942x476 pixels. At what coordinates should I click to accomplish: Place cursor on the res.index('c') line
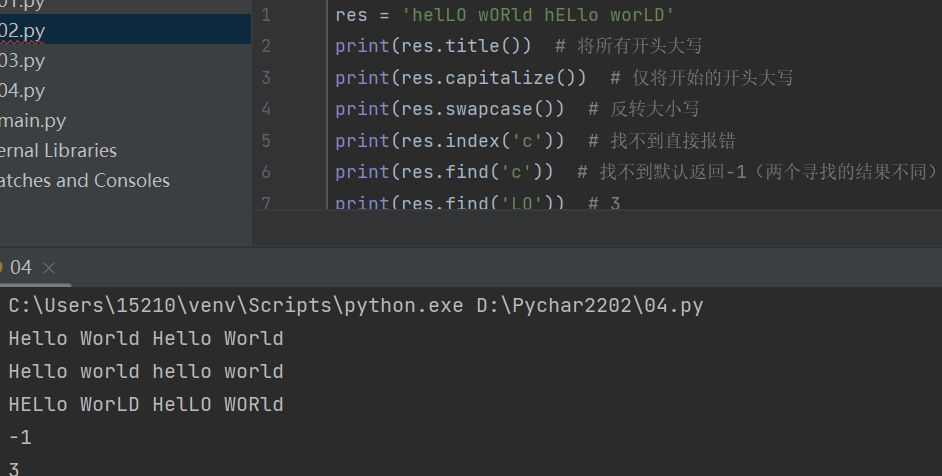click(x=449, y=141)
